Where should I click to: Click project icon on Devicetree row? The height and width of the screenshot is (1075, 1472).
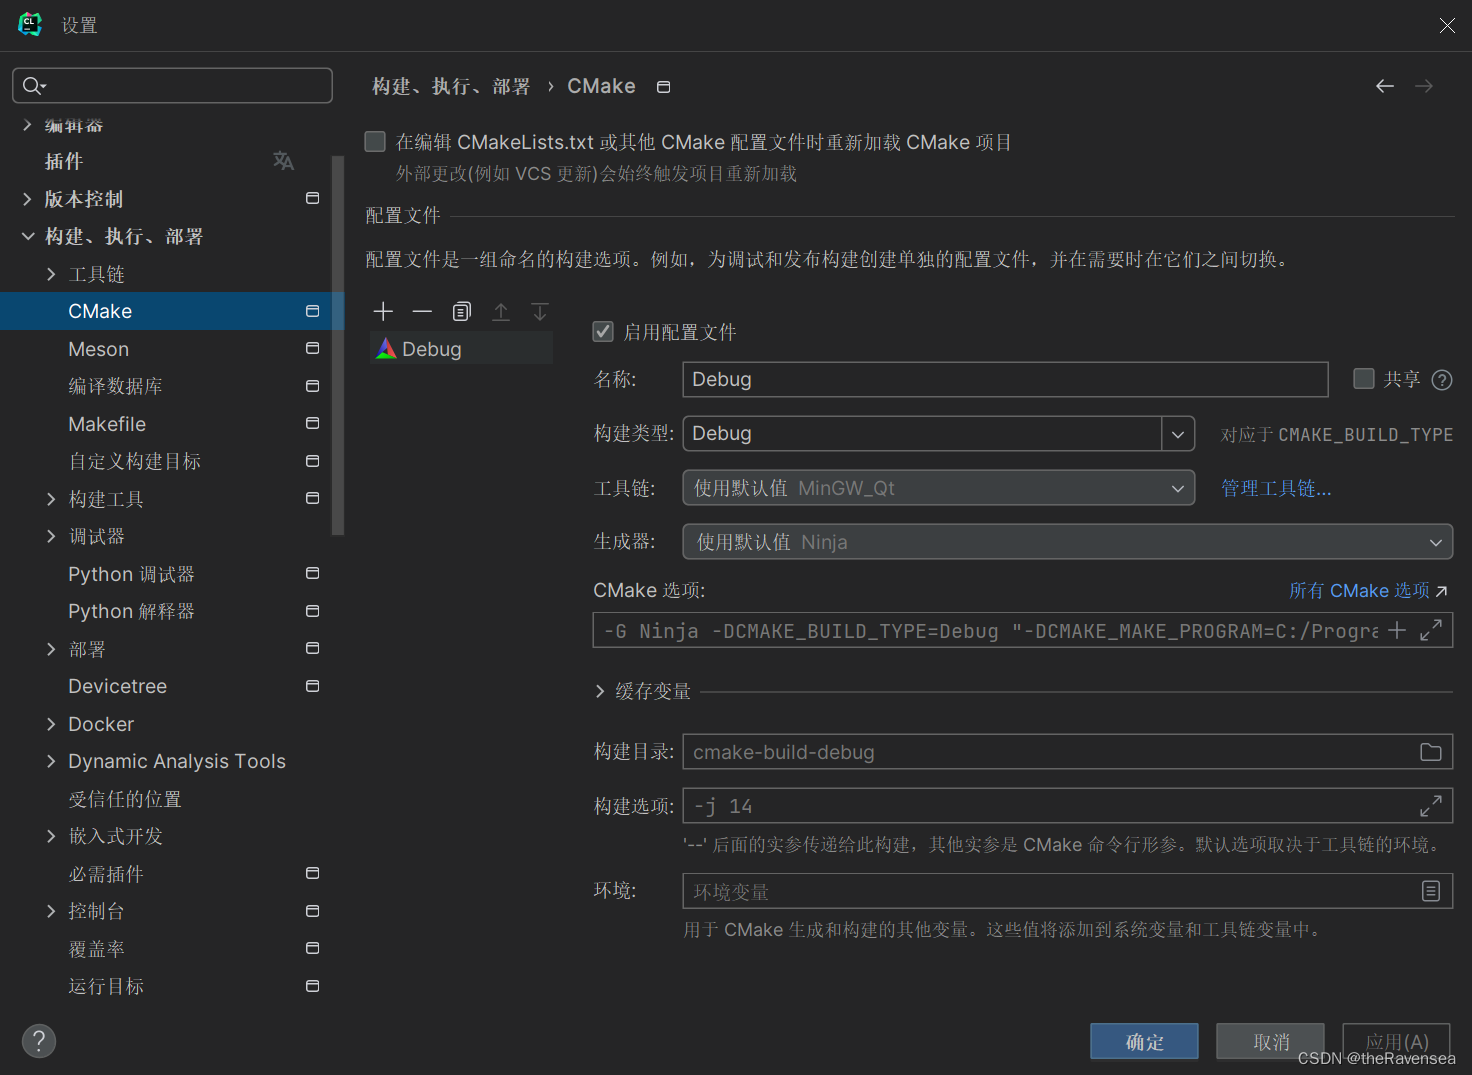click(312, 686)
